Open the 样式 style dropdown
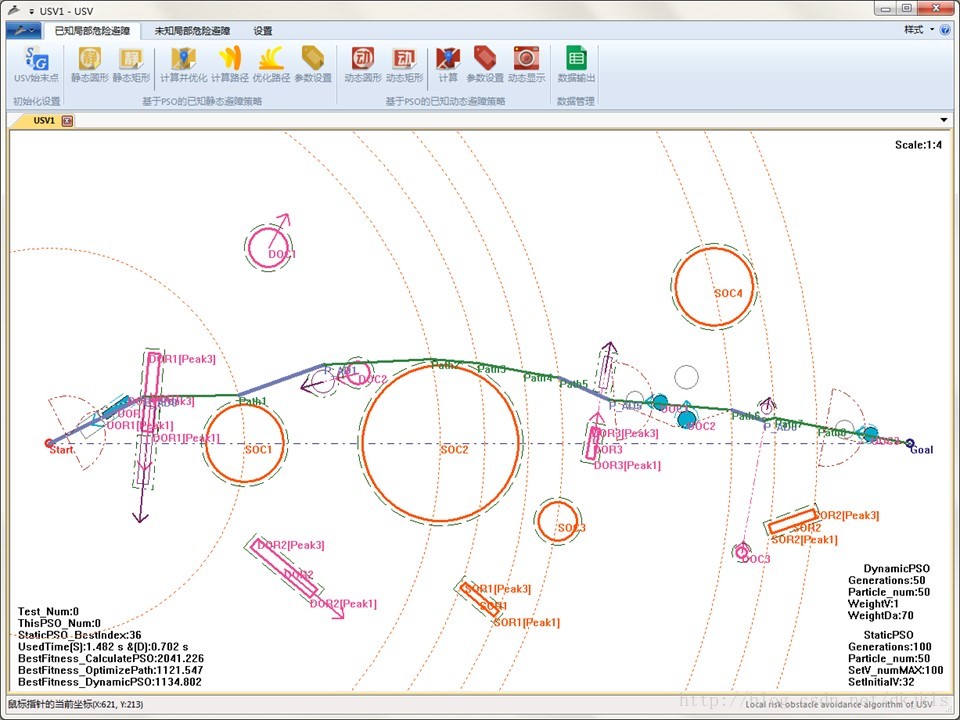The height and width of the screenshot is (720, 960). click(x=919, y=30)
